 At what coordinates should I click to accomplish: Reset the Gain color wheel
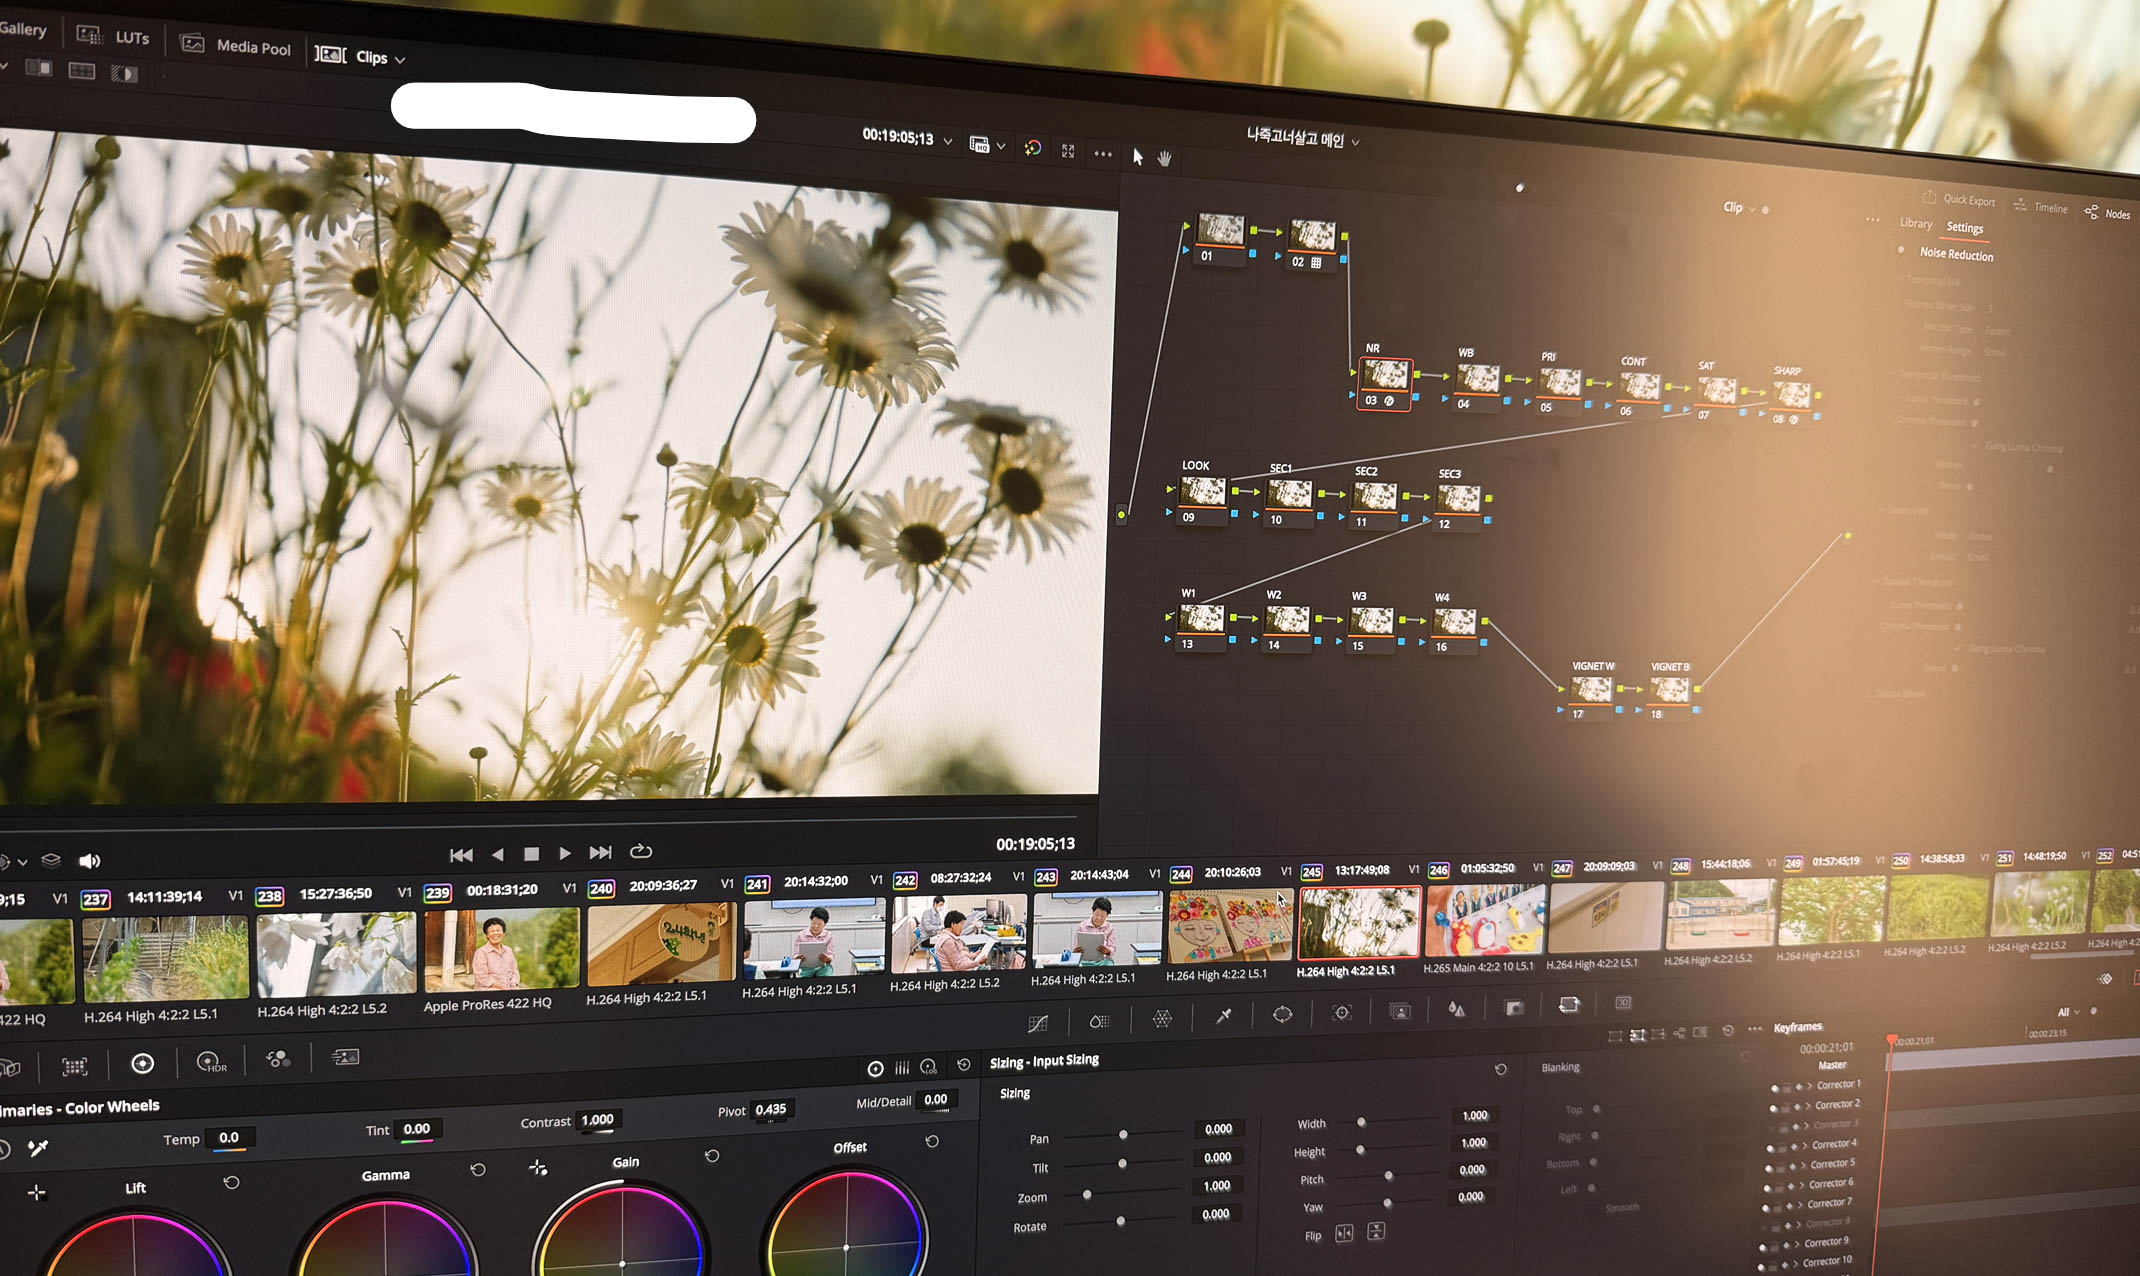[x=712, y=1156]
